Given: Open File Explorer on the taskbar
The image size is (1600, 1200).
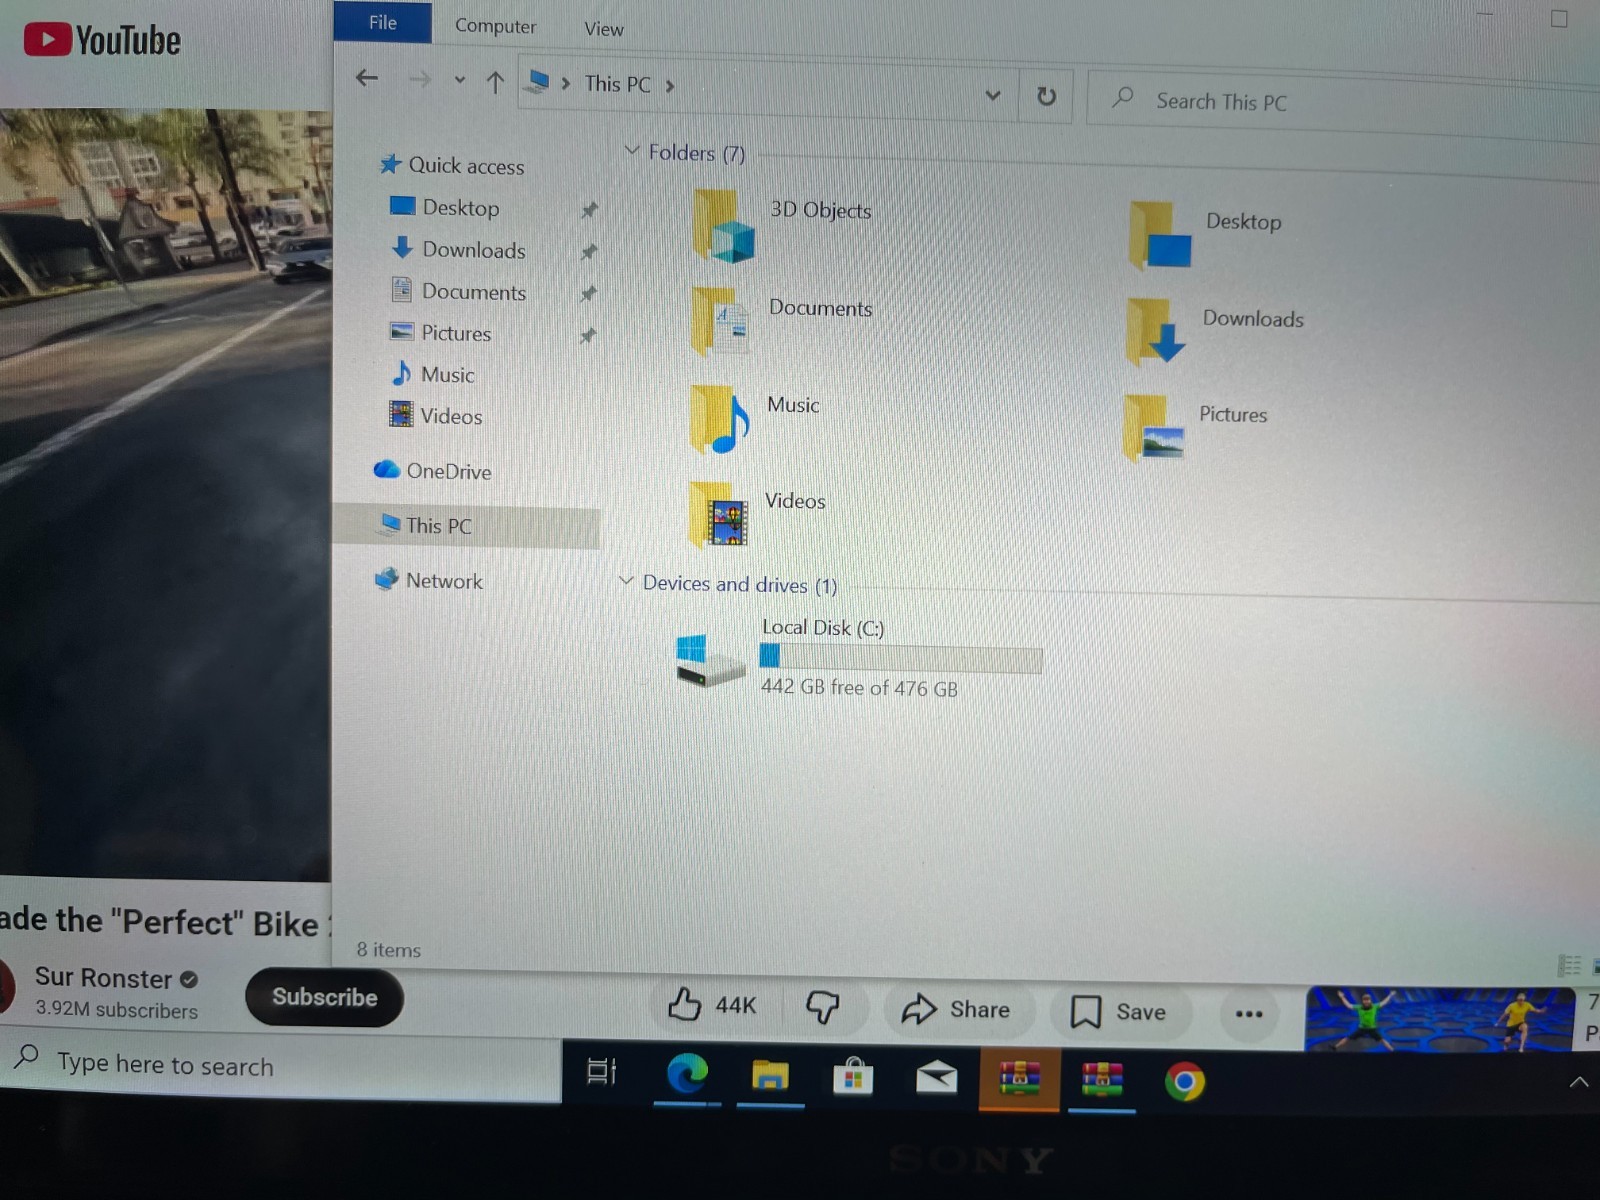Looking at the screenshot, I should click(770, 1077).
